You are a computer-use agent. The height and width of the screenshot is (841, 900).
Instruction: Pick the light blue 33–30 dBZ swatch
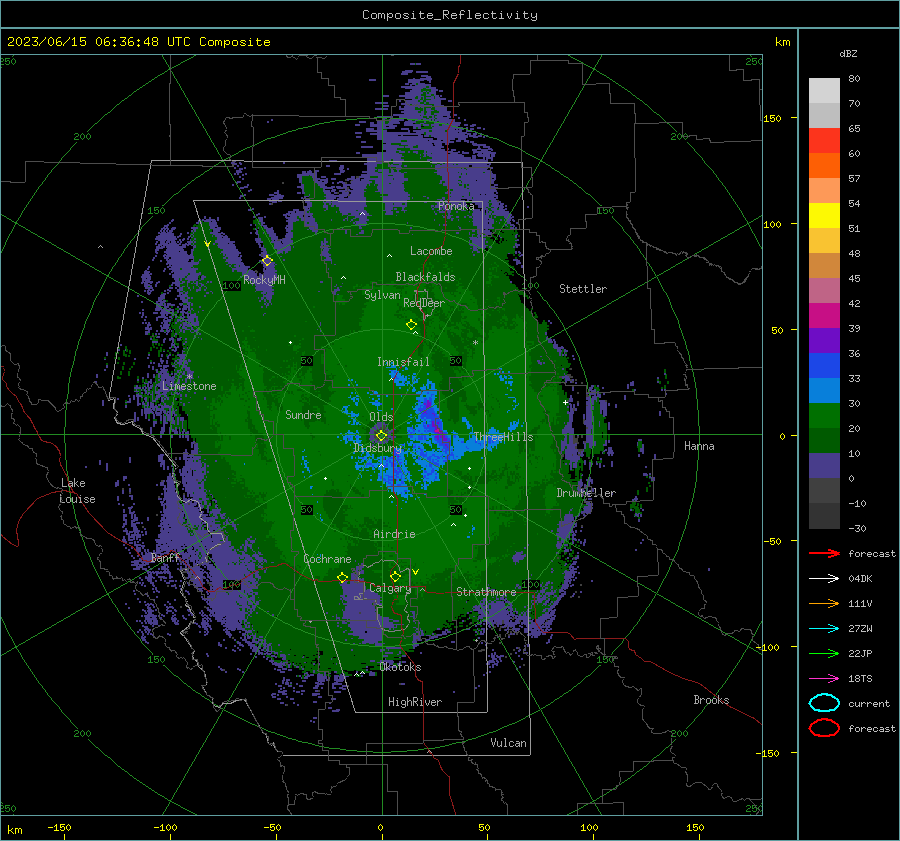824,391
